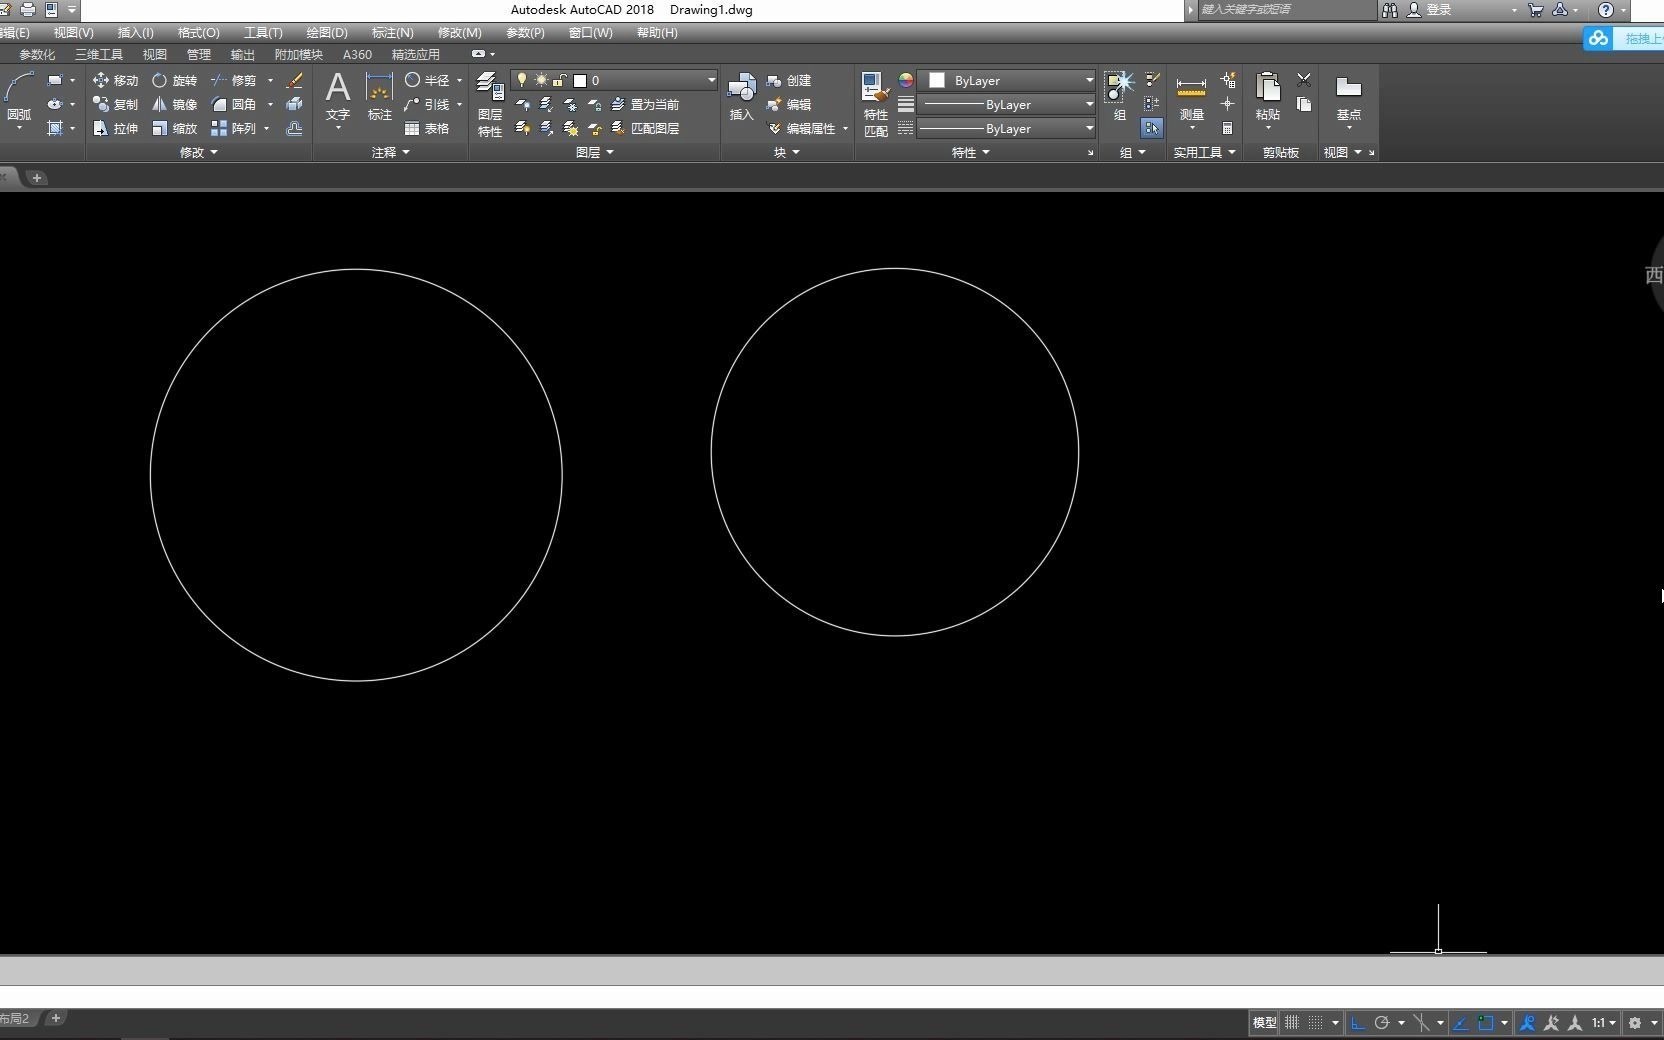Open the lineweight ByLayer dropdown
The height and width of the screenshot is (1040, 1664).
(x=1007, y=104)
